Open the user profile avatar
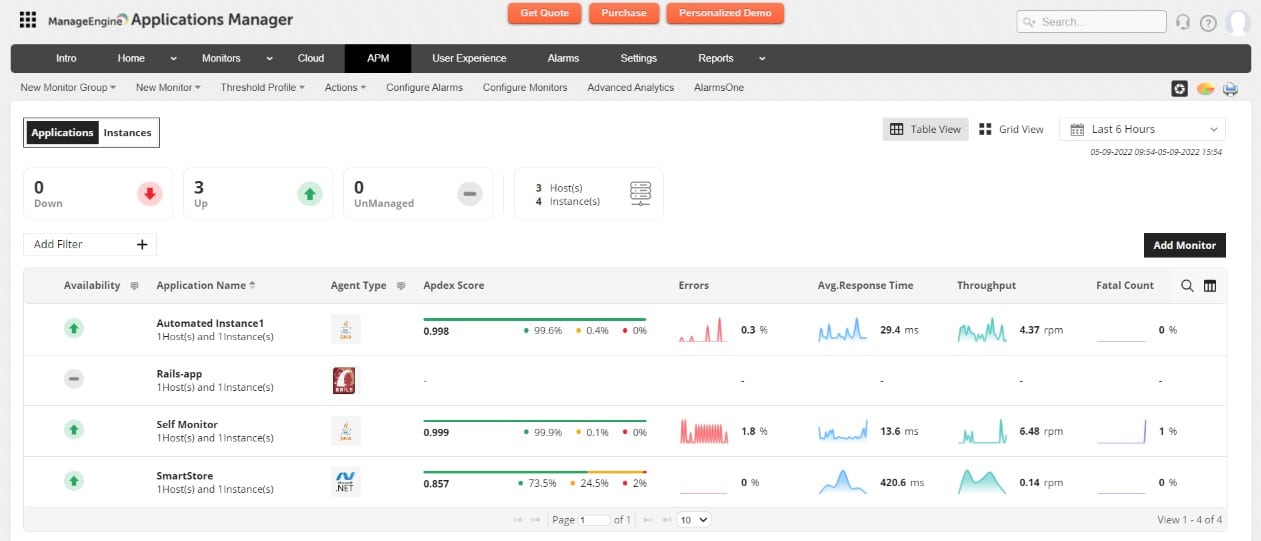Viewport: 1261px width, 541px height. pos(1238,22)
